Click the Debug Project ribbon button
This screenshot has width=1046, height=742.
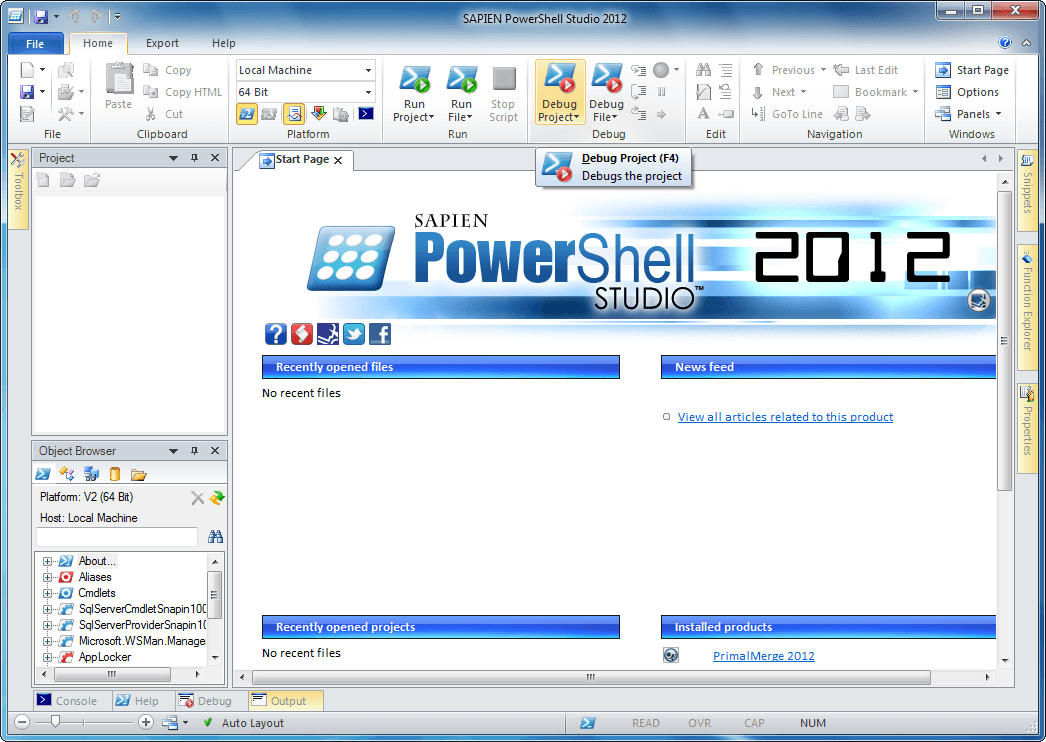[559, 93]
